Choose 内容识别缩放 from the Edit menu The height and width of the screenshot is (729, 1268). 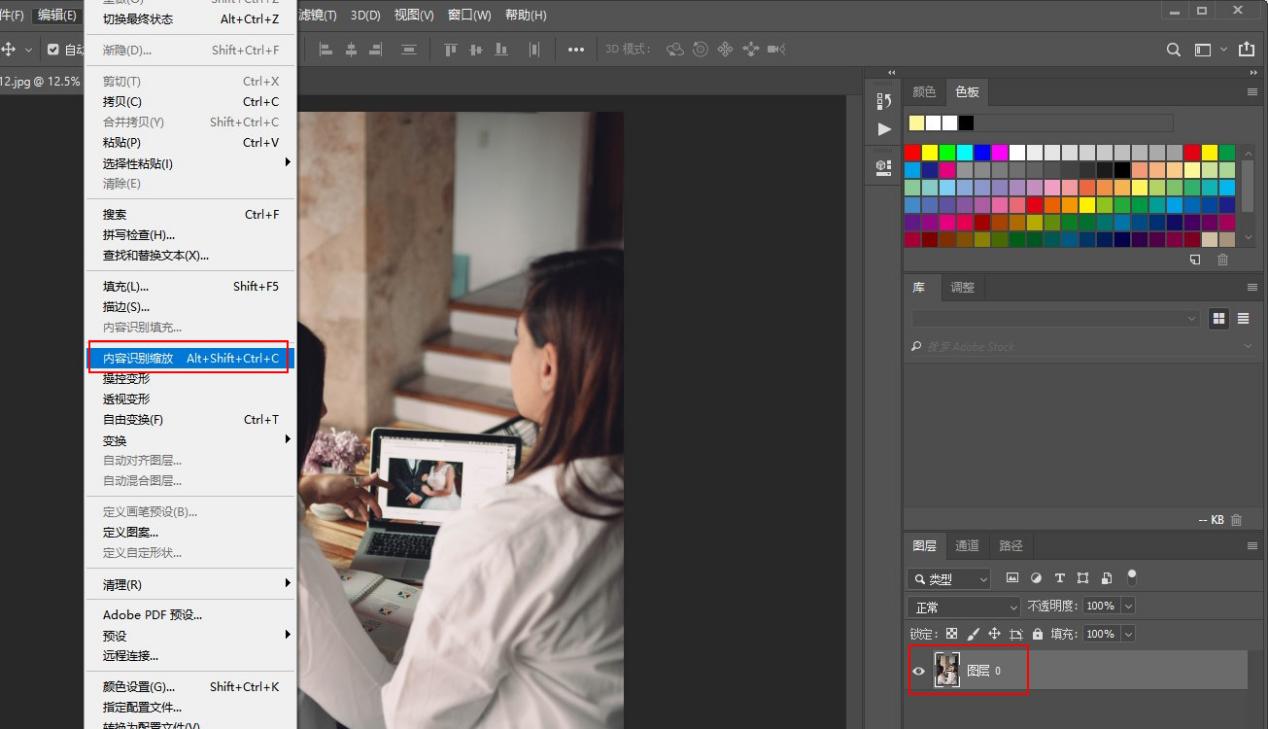tap(191, 358)
